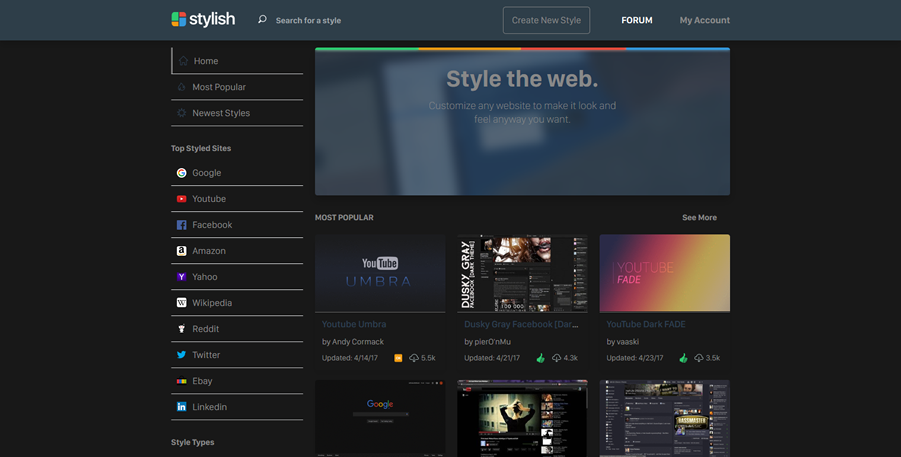This screenshot has height=457, width=901.
Task: Click author name Andy Cormack
Action: click(358, 341)
